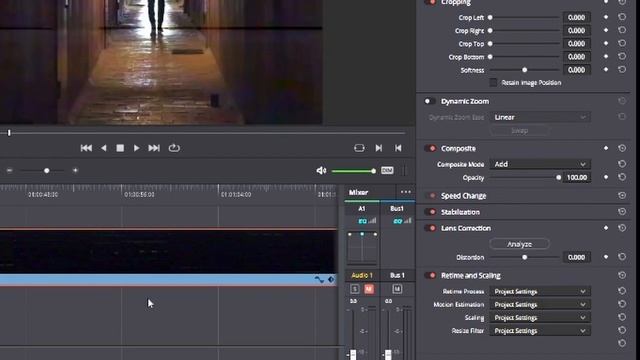This screenshot has width=640, height=360.
Task: Jump to last frame transport button
Action: point(154,148)
